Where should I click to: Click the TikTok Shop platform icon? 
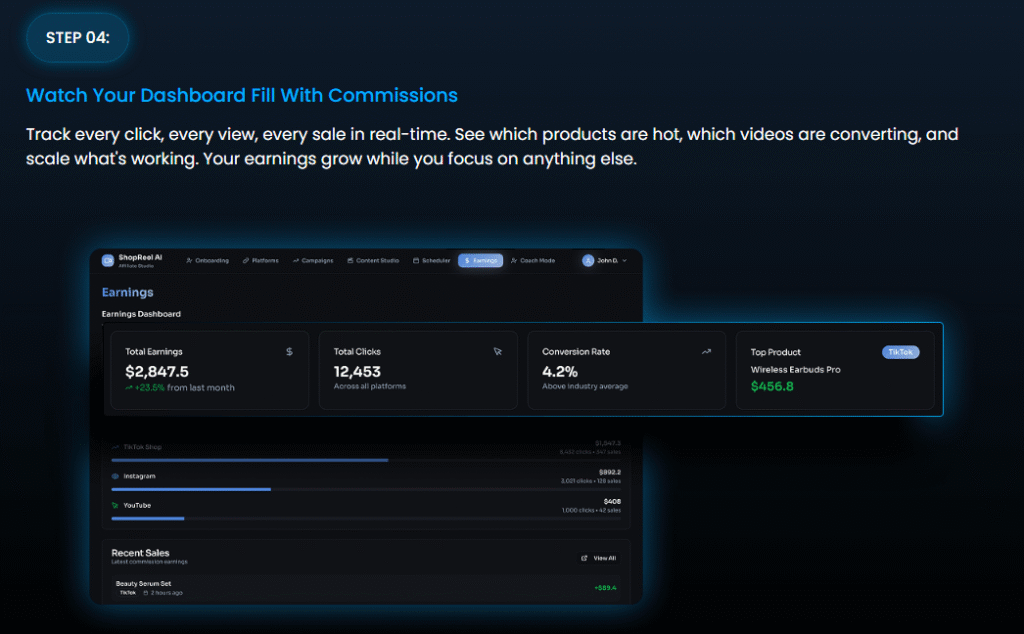[115, 446]
